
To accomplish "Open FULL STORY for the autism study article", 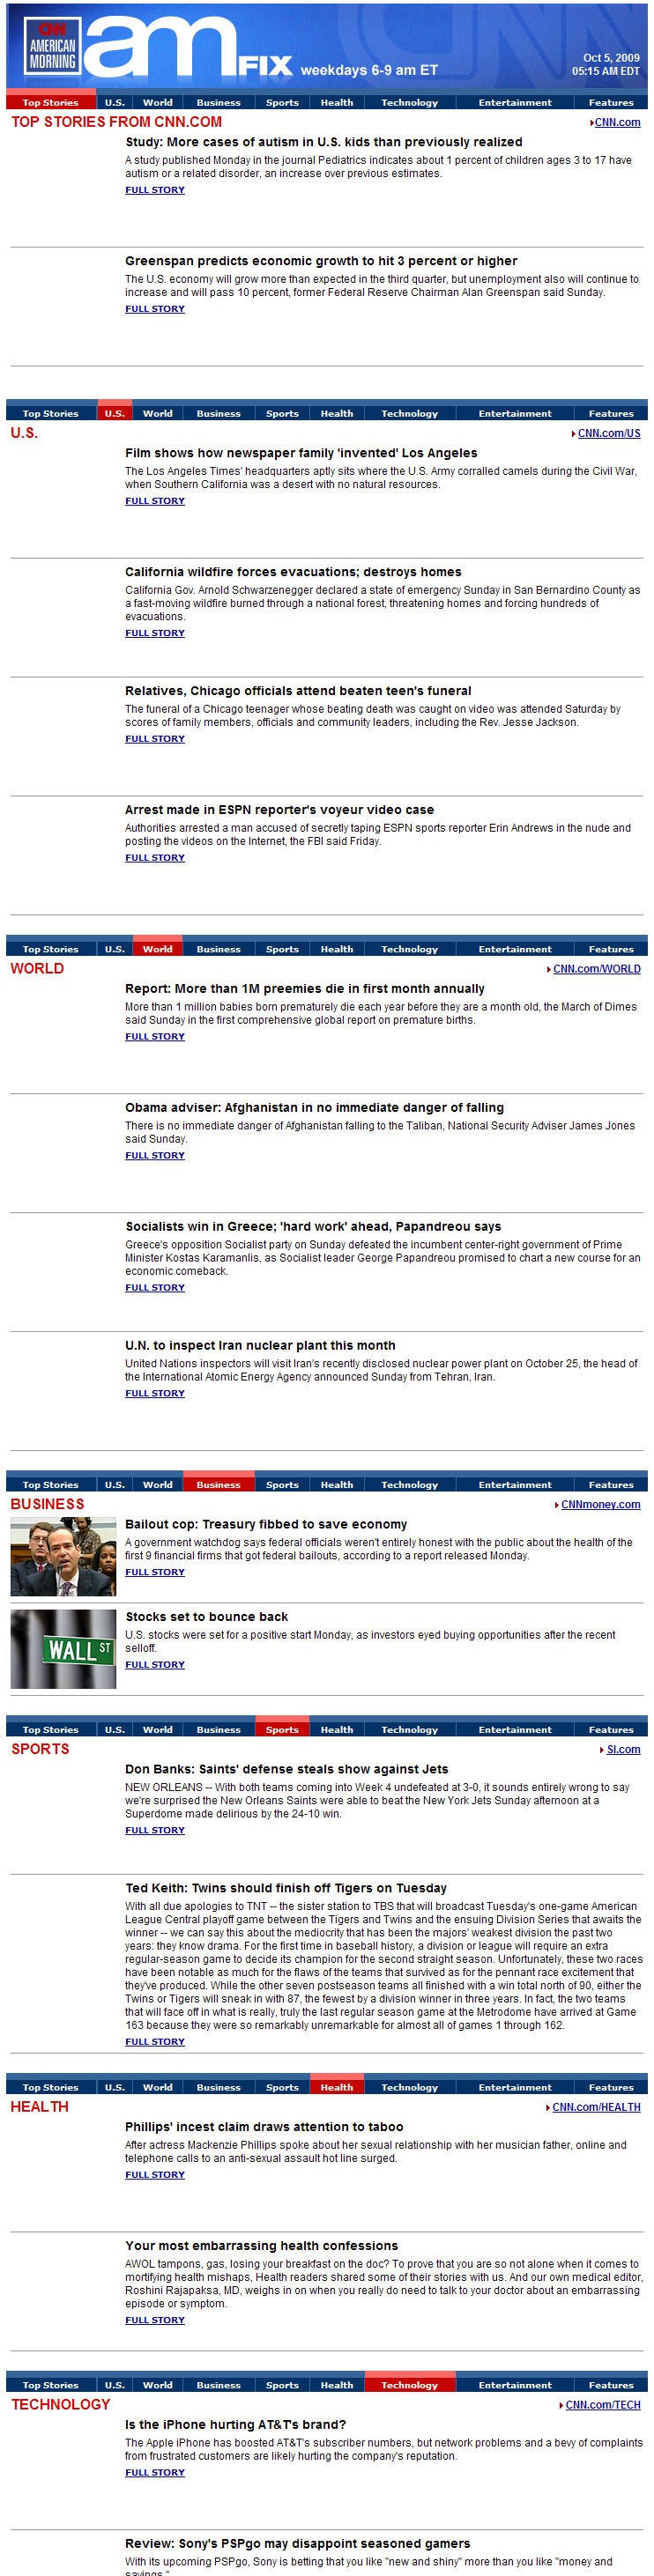I will coord(155,190).
